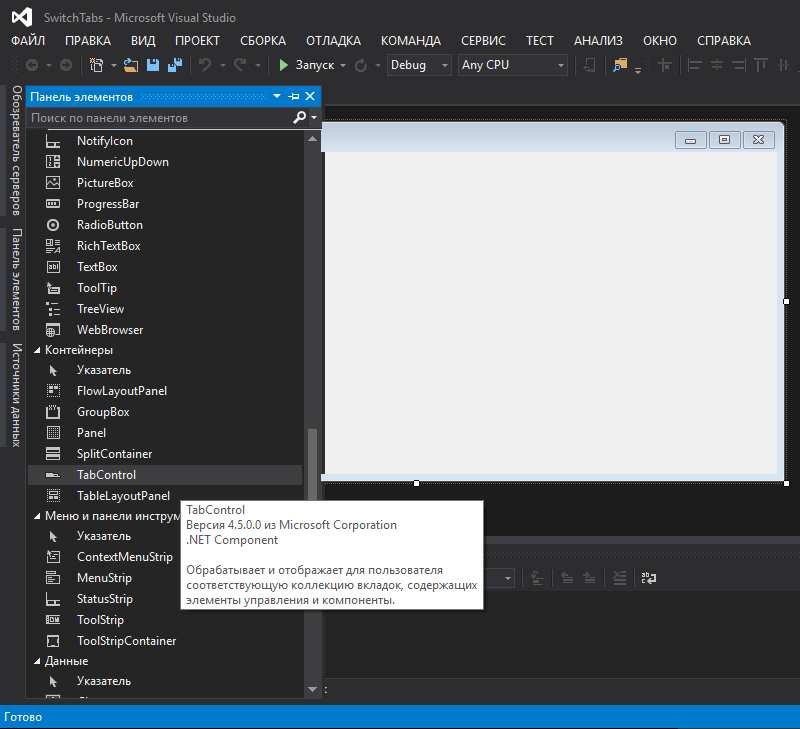Focus the toolbox search field
The image size is (800, 729).
(x=161, y=118)
